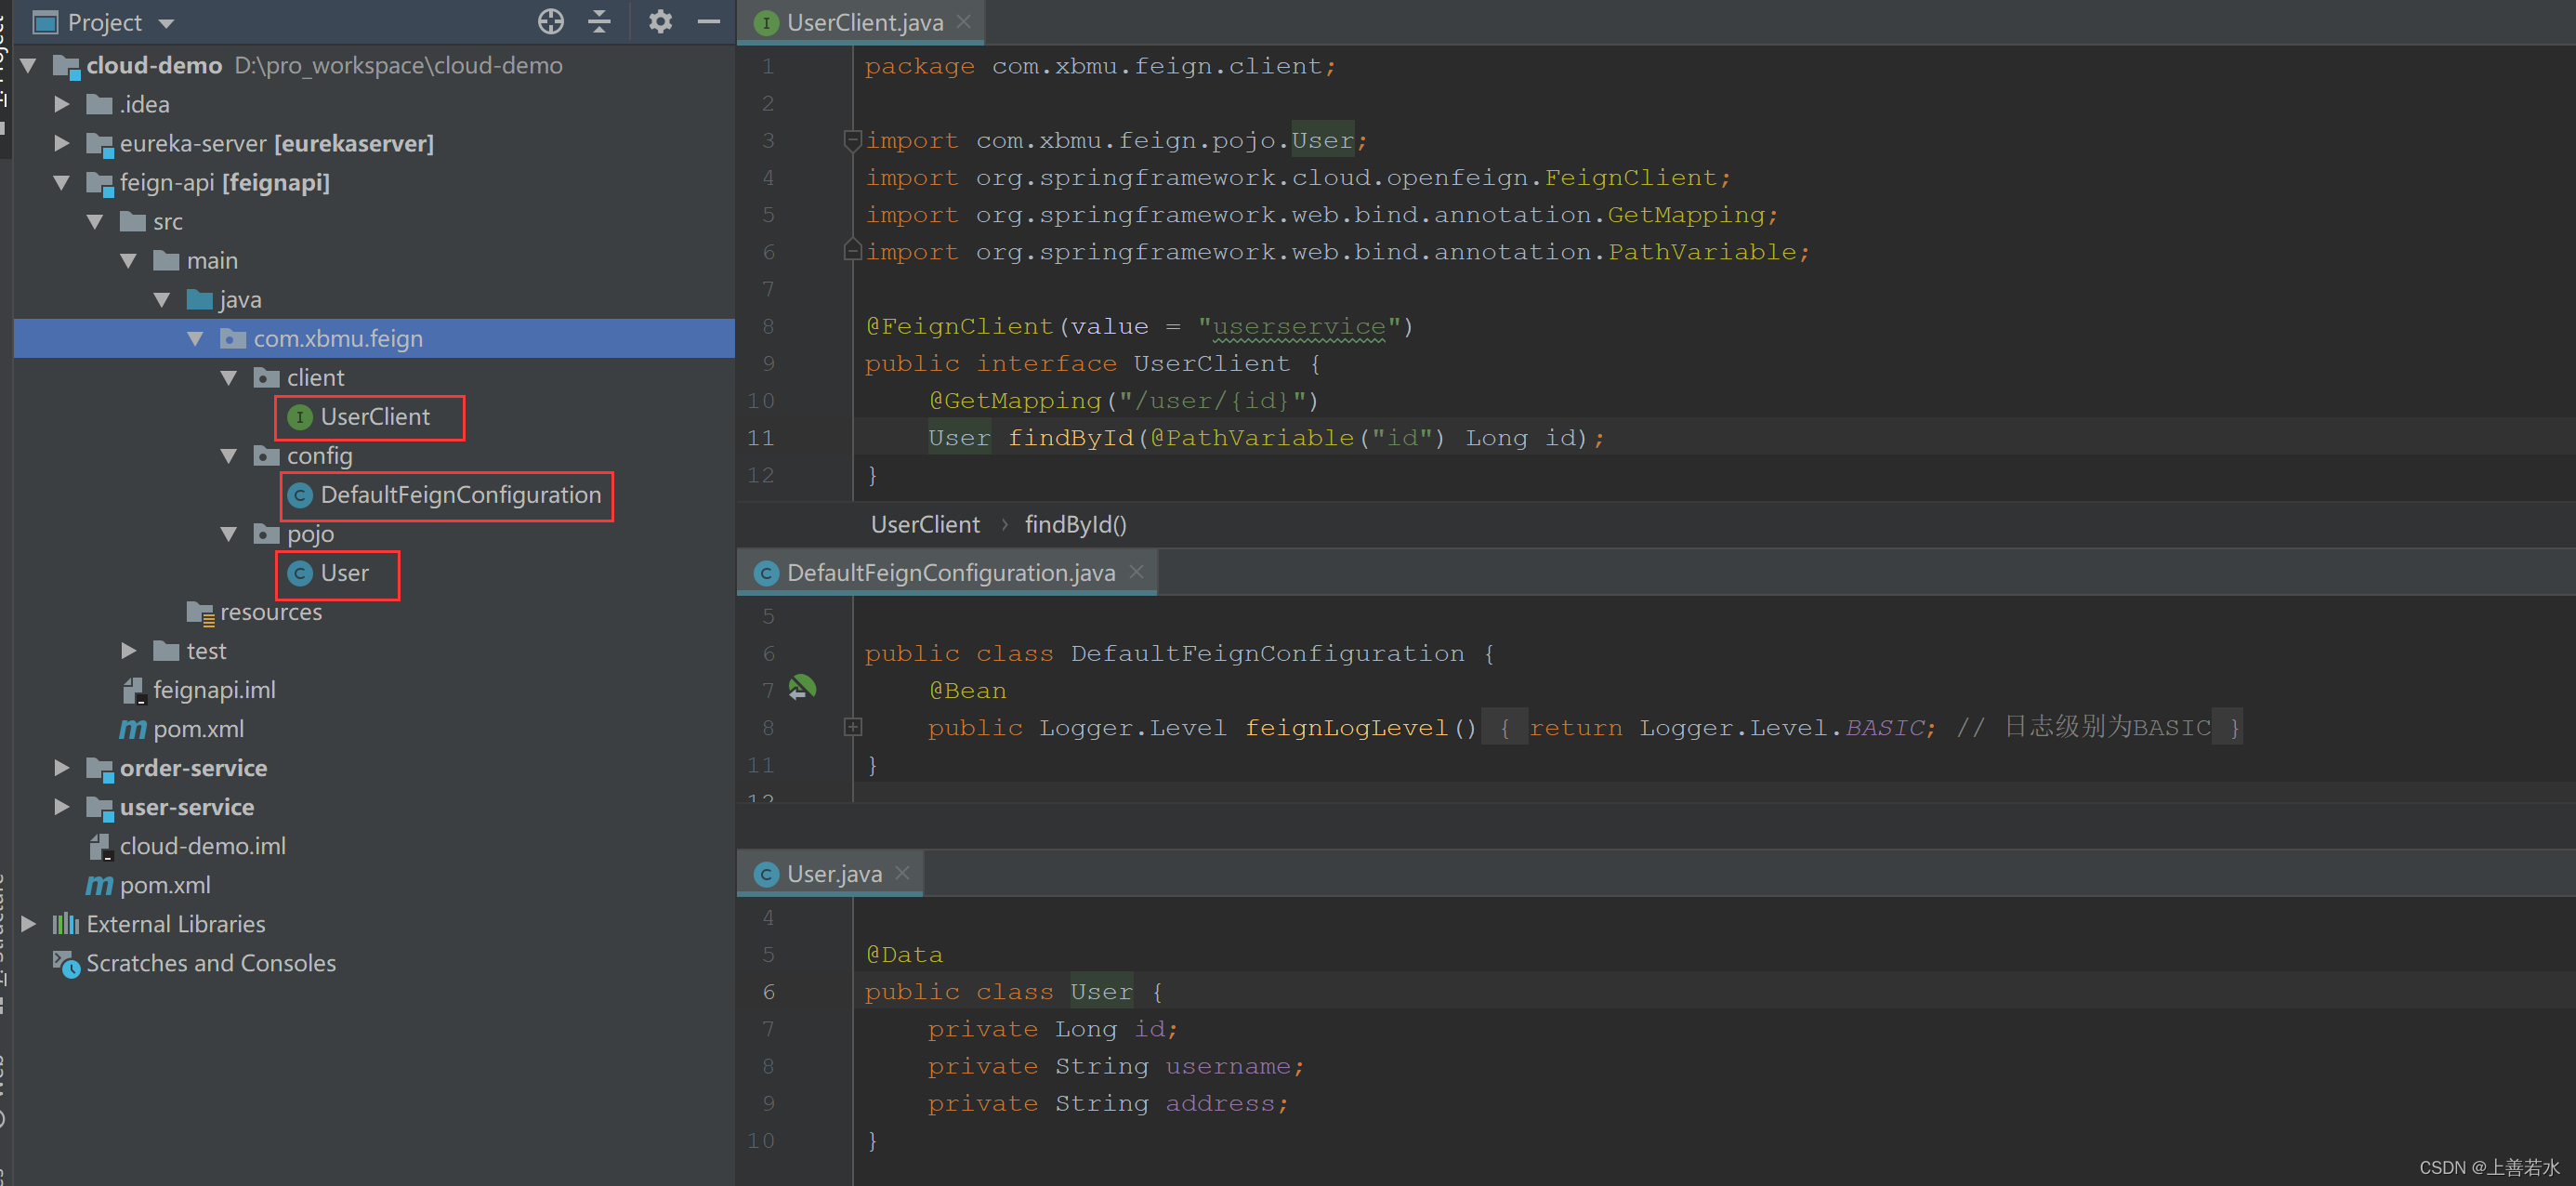
Task: Open the Project view dropdown arrow
Action: click(x=167, y=23)
